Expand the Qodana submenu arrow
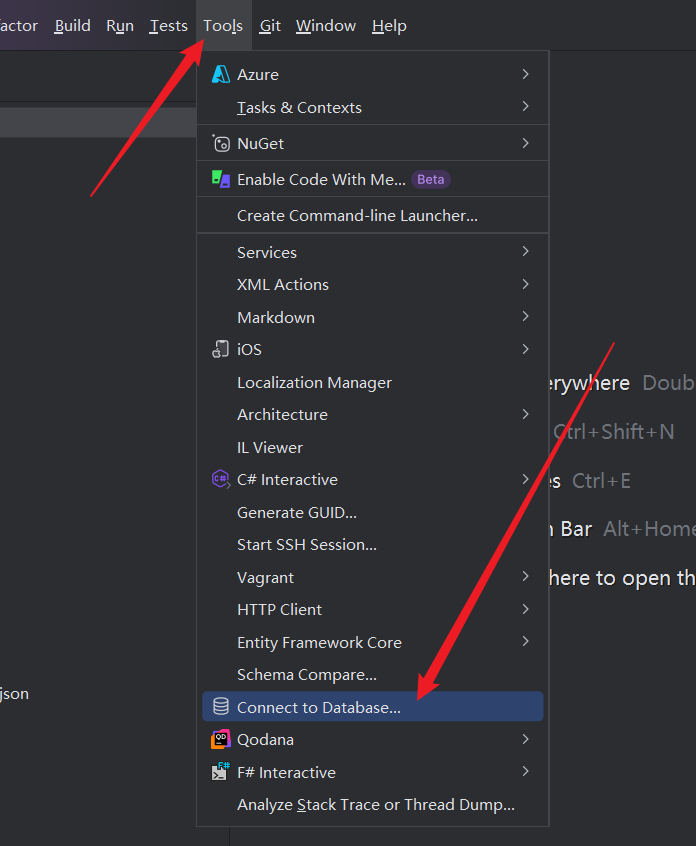 (x=526, y=739)
